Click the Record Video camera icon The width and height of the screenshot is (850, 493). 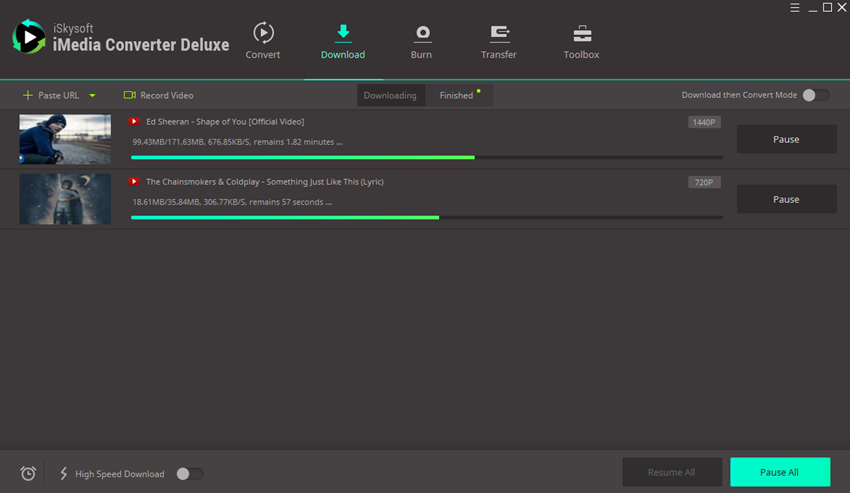[130, 95]
